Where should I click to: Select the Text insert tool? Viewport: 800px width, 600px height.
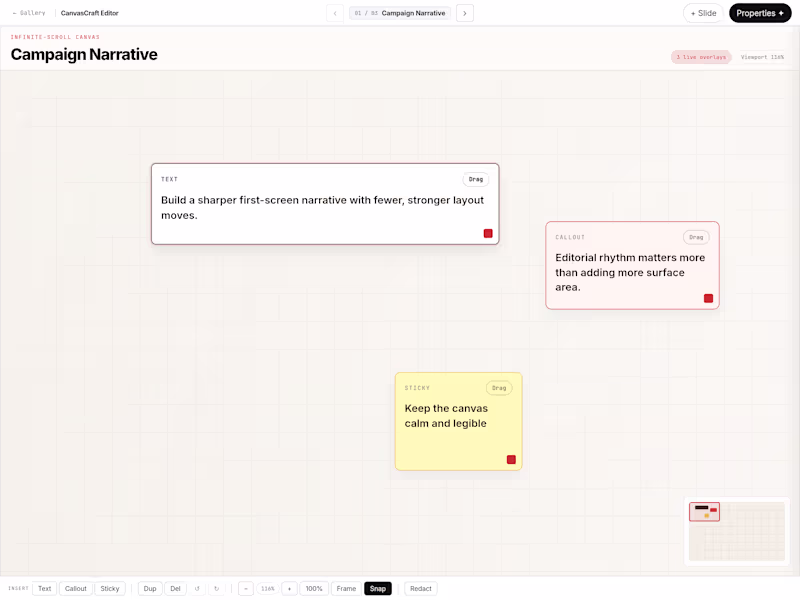[x=44, y=588]
